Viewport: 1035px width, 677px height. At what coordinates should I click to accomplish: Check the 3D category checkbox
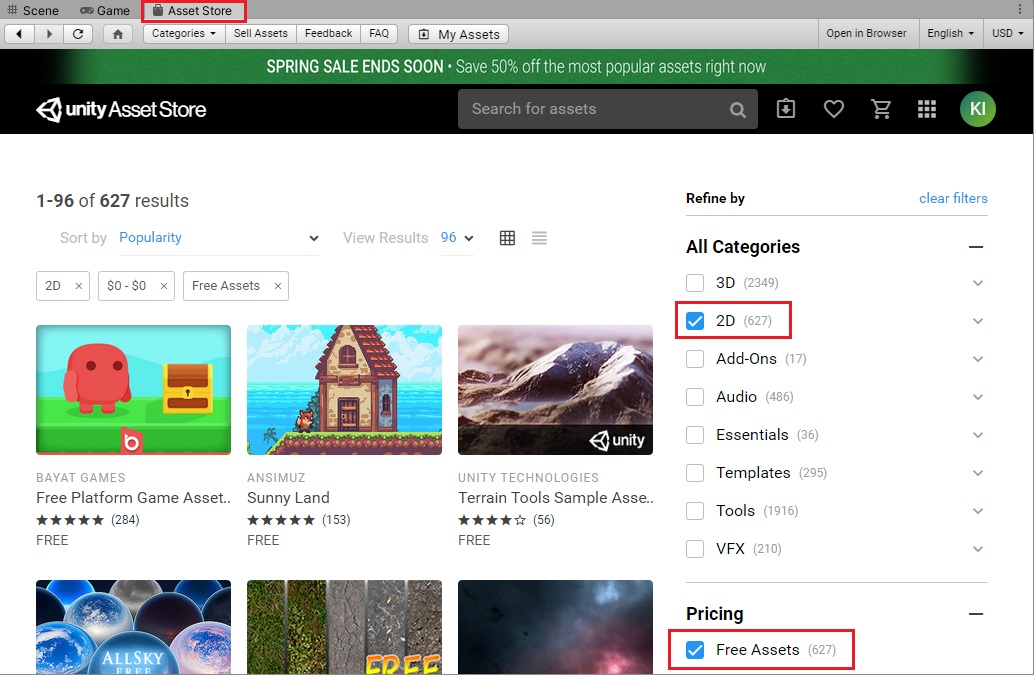(x=695, y=283)
